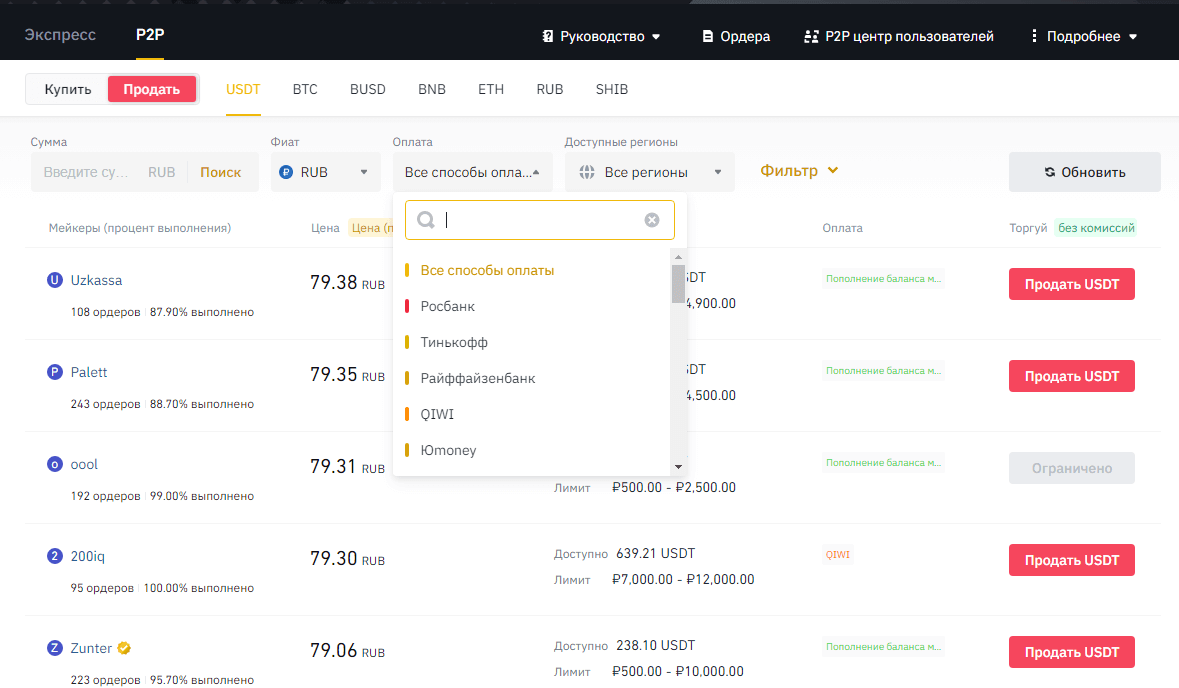Switch to Продать mode
1179x688 pixels.
click(152, 89)
